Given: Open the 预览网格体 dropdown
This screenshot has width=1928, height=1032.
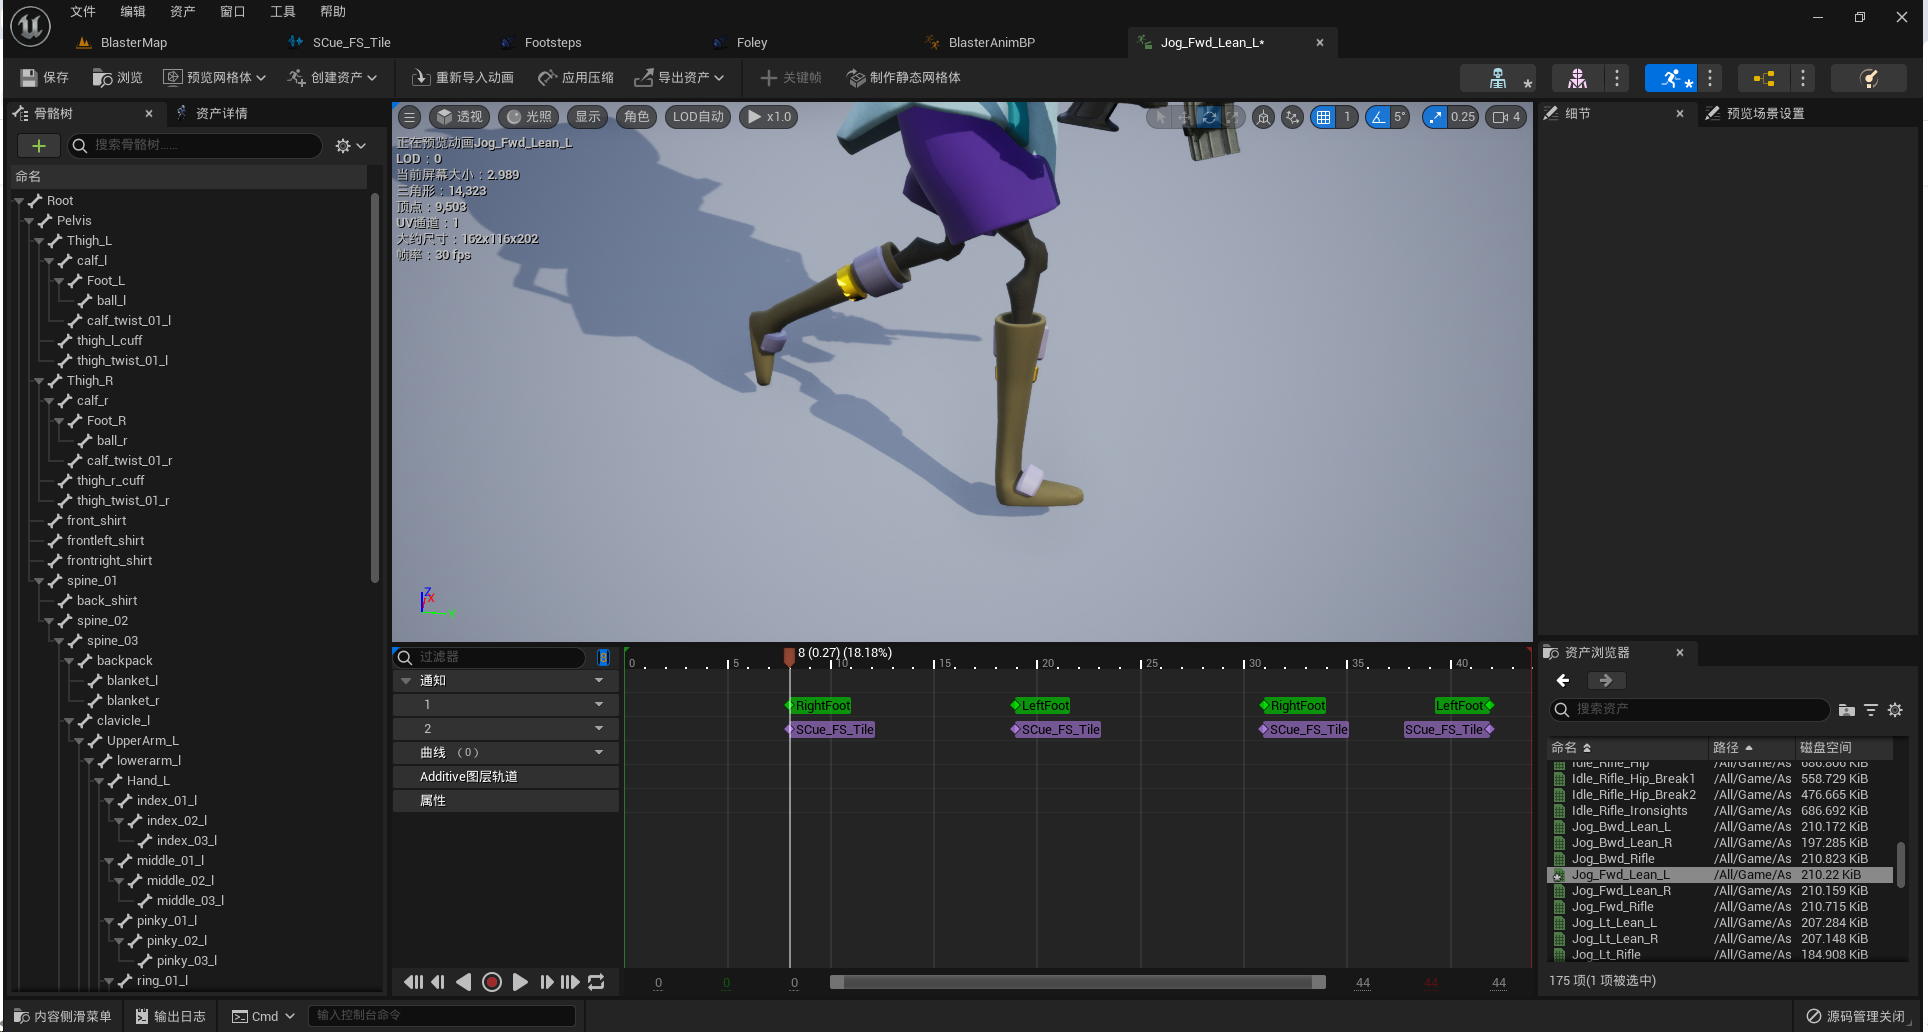Looking at the screenshot, I should point(214,78).
